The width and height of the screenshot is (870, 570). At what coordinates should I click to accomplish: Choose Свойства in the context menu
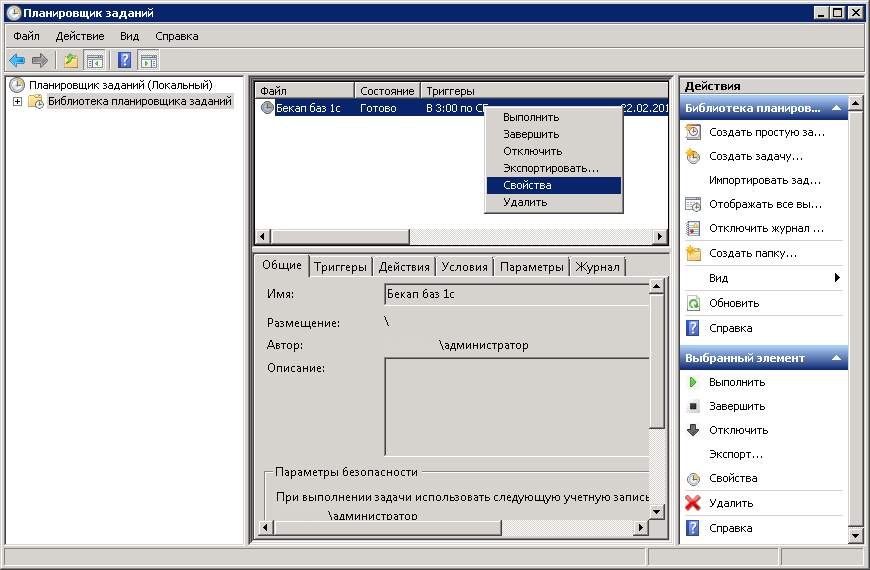click(554, 185)
